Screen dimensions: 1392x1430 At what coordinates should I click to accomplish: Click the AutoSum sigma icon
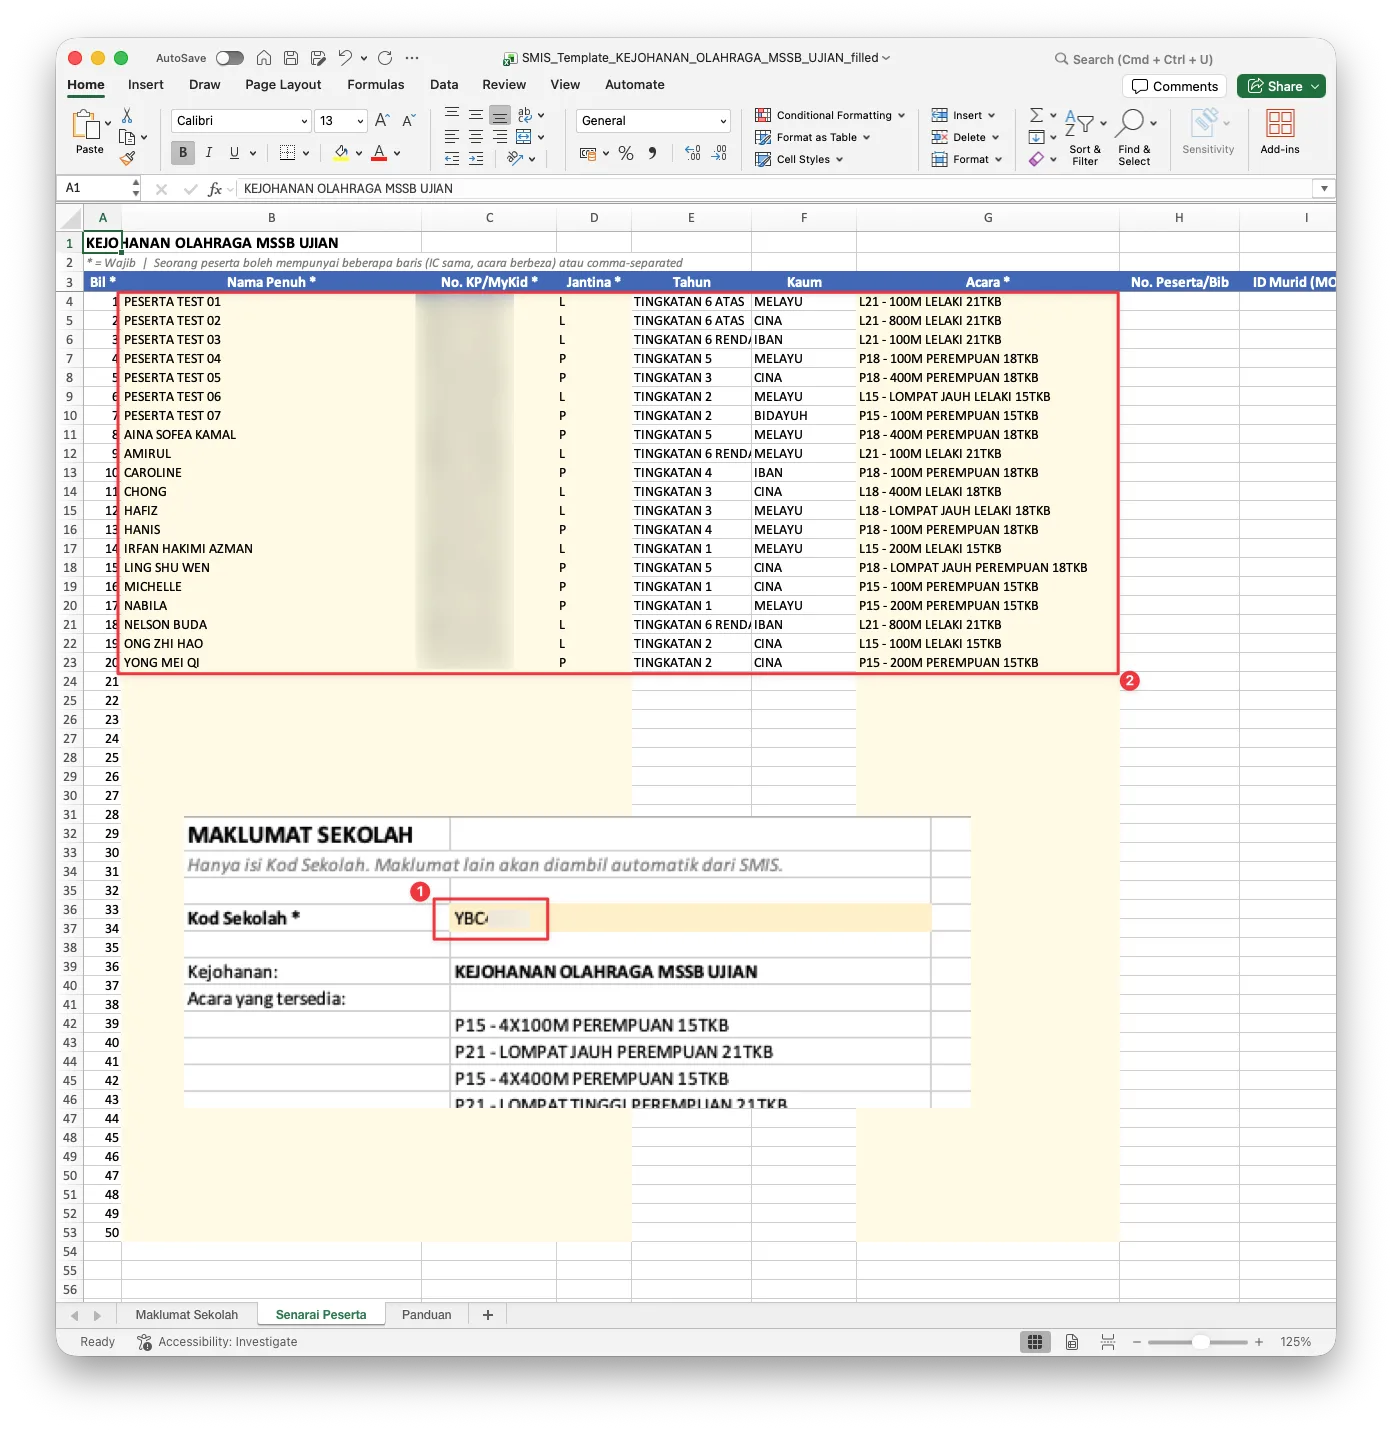tap(1036, 115)
